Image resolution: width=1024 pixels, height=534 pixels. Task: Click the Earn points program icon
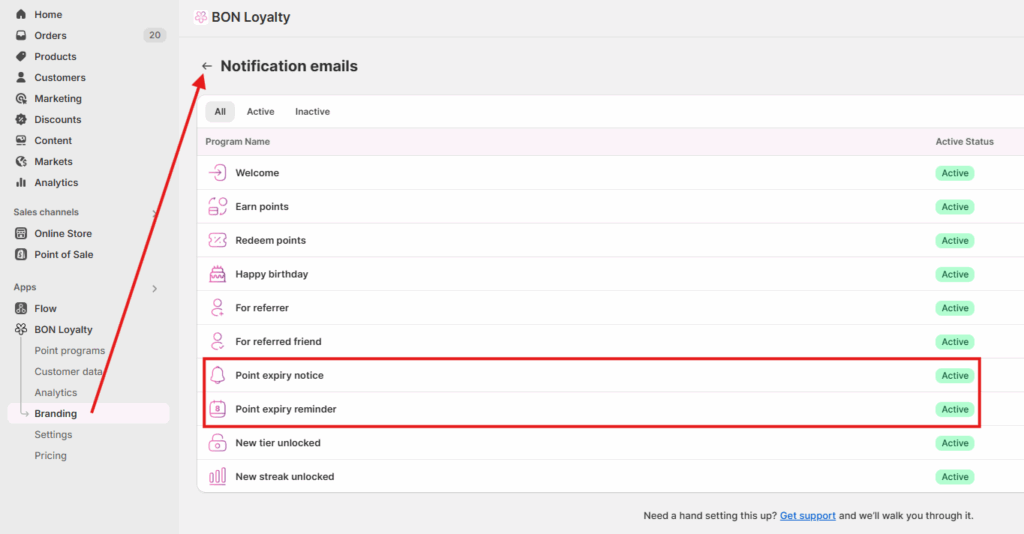pyautogui.click(x=217, y=207)
